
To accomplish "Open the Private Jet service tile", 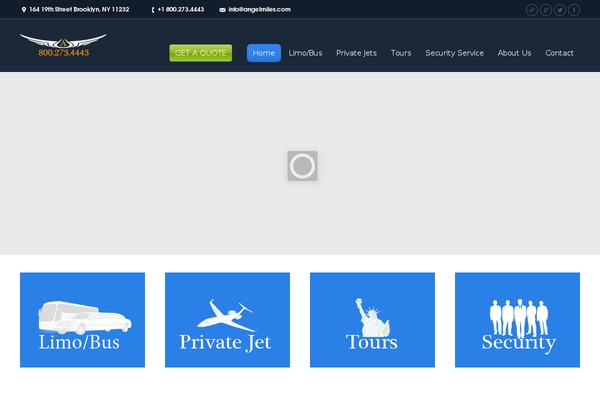I will pos(227,320).
